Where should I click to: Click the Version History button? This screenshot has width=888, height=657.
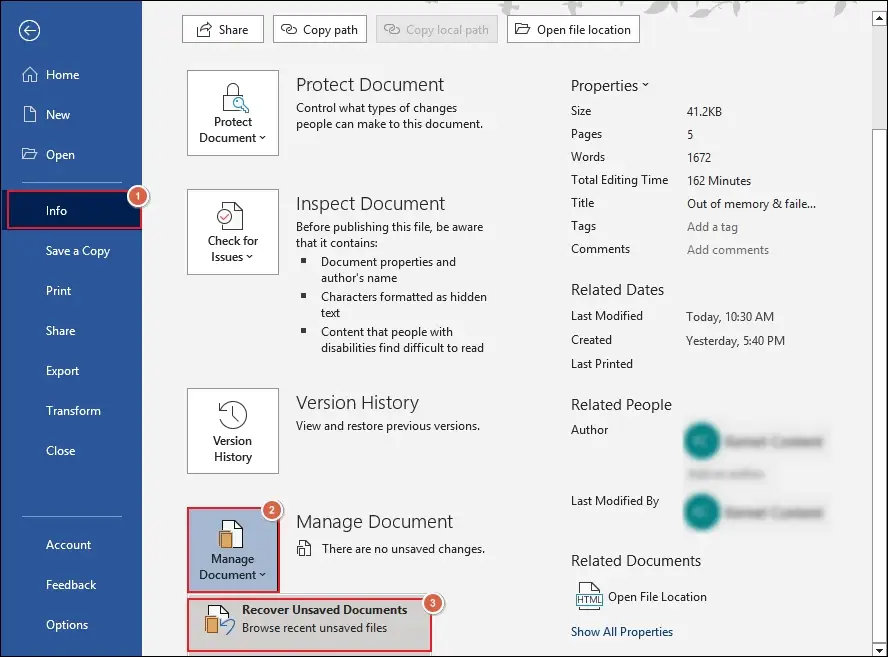[x=233, y=431]
